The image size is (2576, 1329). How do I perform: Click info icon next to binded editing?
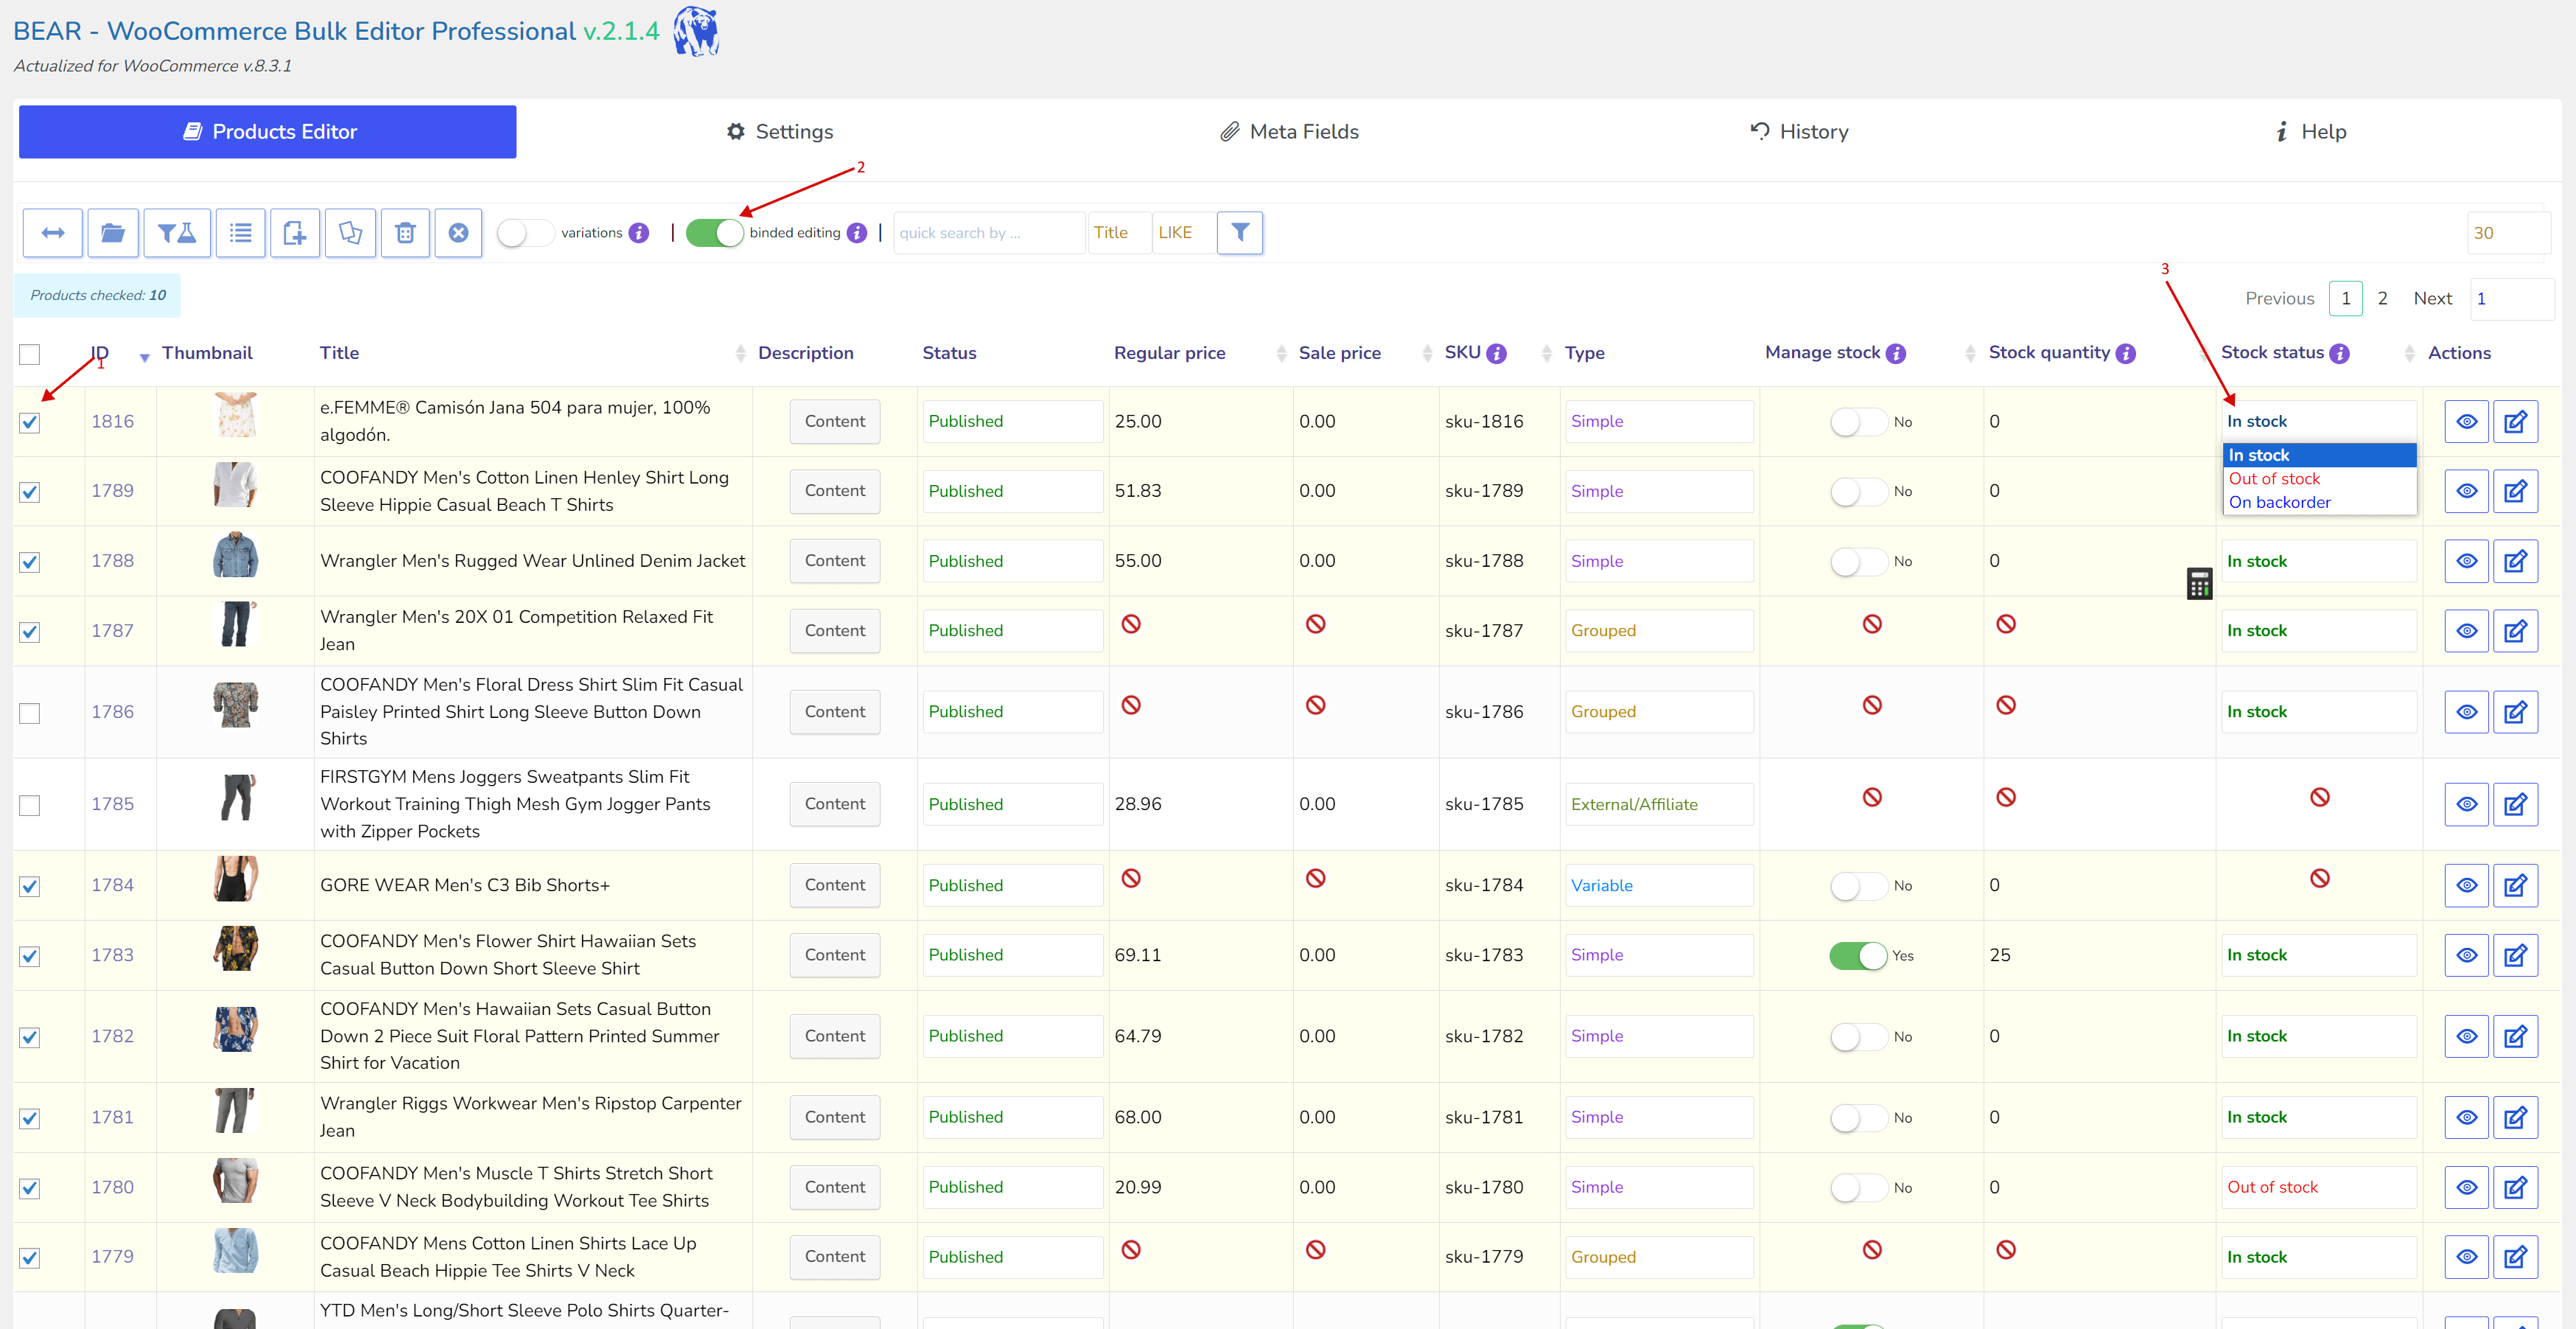pos(857,233)
